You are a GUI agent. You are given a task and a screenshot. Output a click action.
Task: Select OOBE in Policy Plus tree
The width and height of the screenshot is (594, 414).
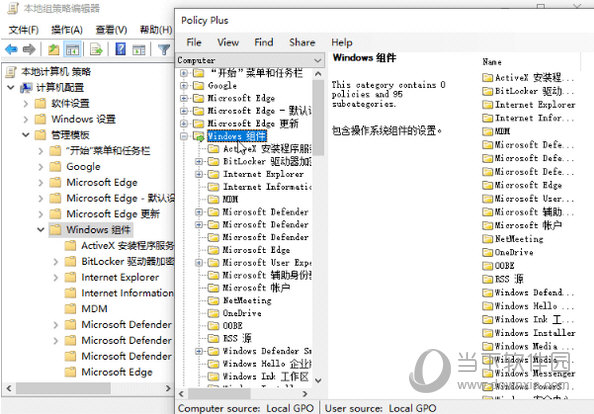[233, 326]
